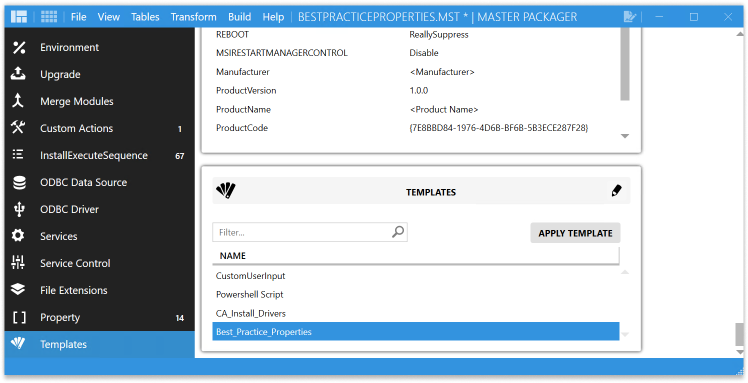Select ODBC Driver in sidebar
748x383 pixels.
point(100,209)
